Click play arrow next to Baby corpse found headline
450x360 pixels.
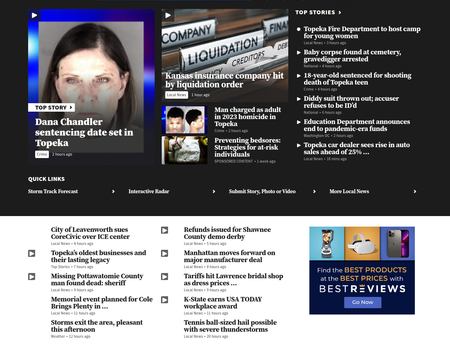coord(299,52)
